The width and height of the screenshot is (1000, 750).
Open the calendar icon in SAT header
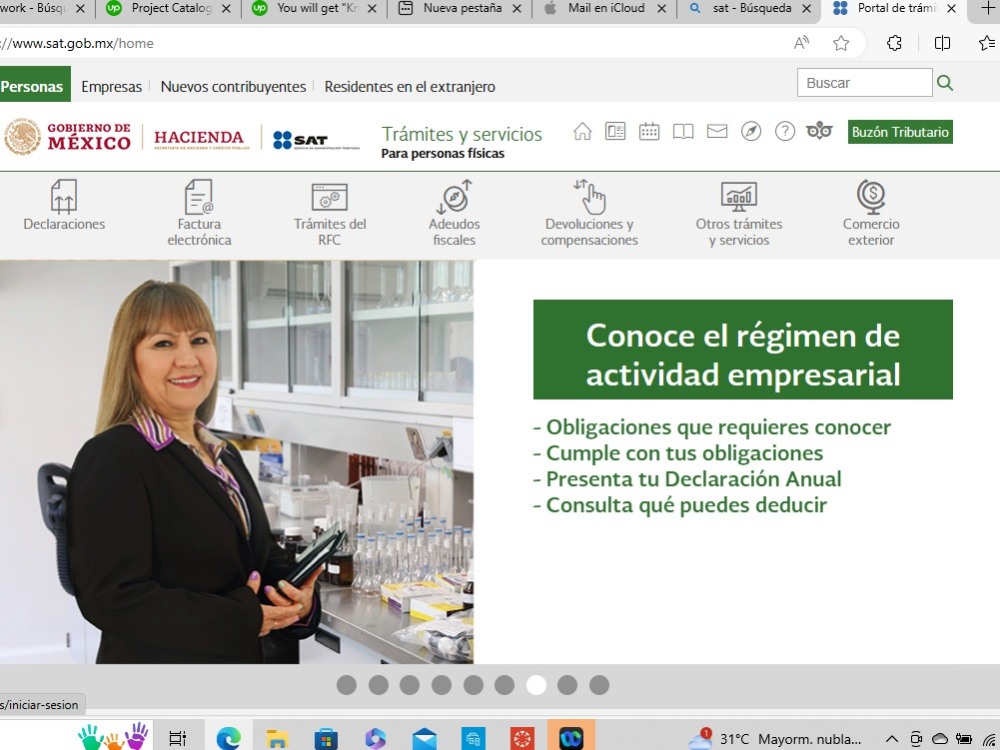click(649, 131)
